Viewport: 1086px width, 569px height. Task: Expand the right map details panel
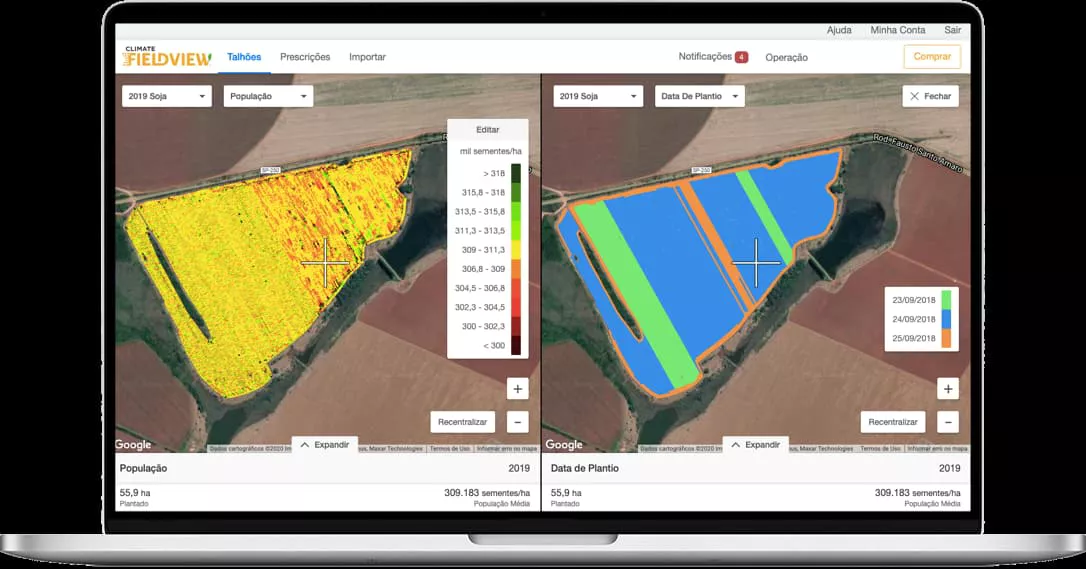coord(756,445)
